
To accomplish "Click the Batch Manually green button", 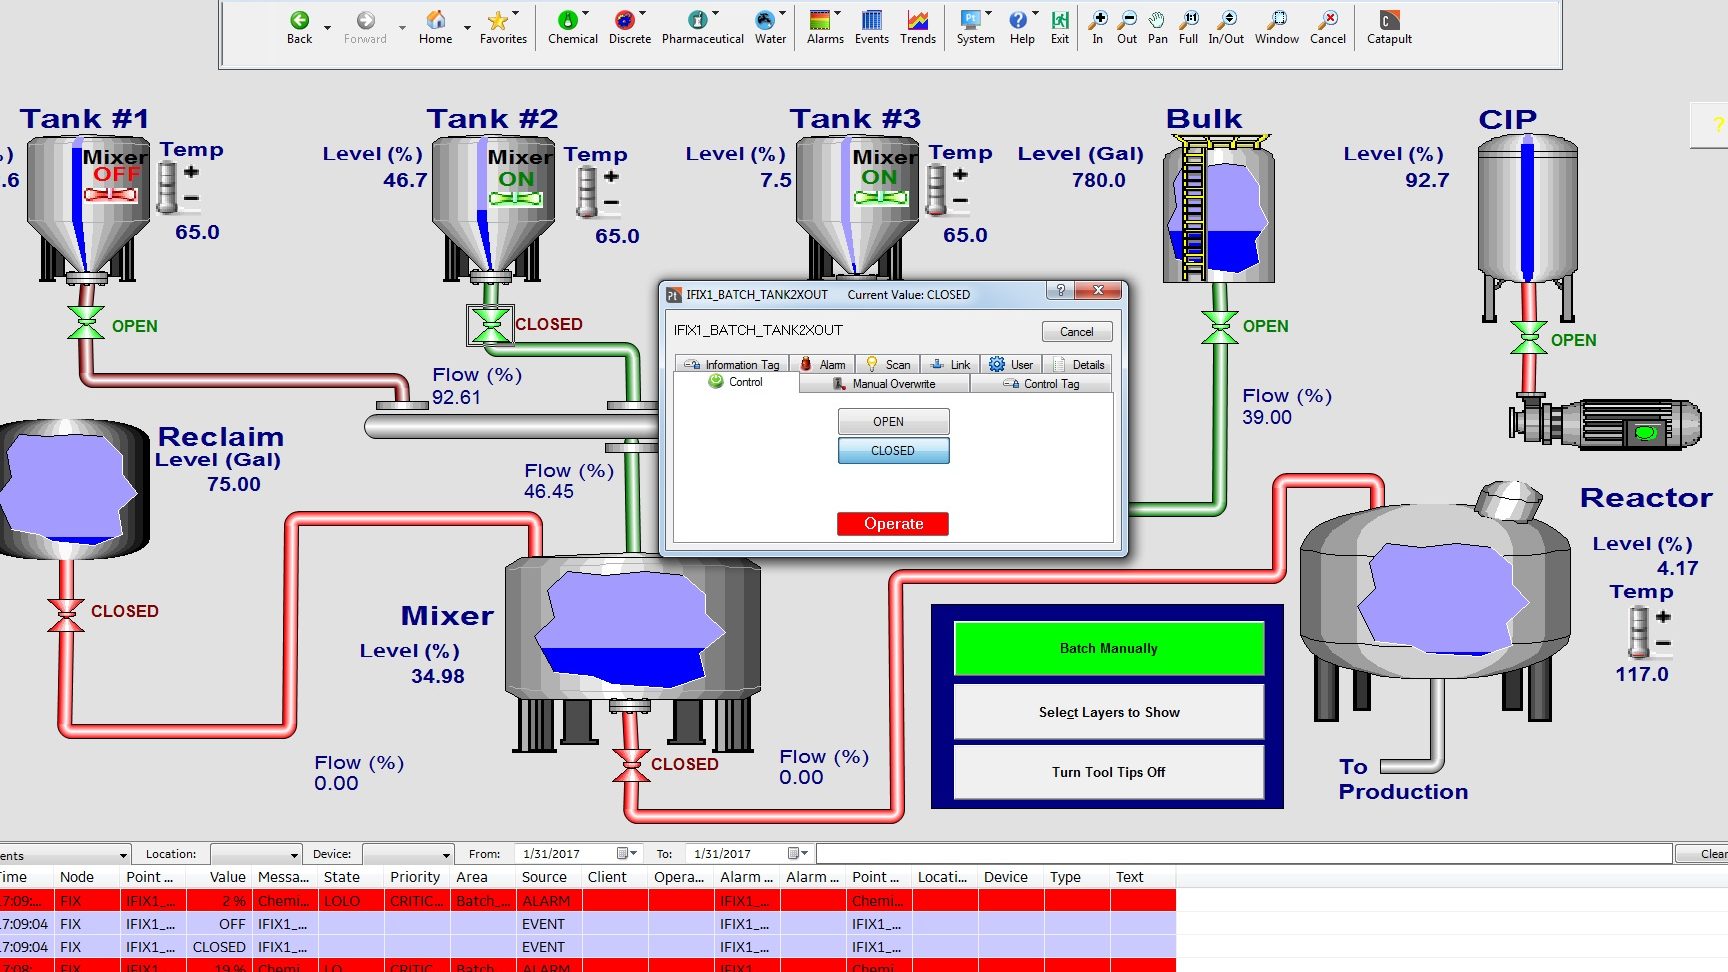I will (x=1108, y=649).
